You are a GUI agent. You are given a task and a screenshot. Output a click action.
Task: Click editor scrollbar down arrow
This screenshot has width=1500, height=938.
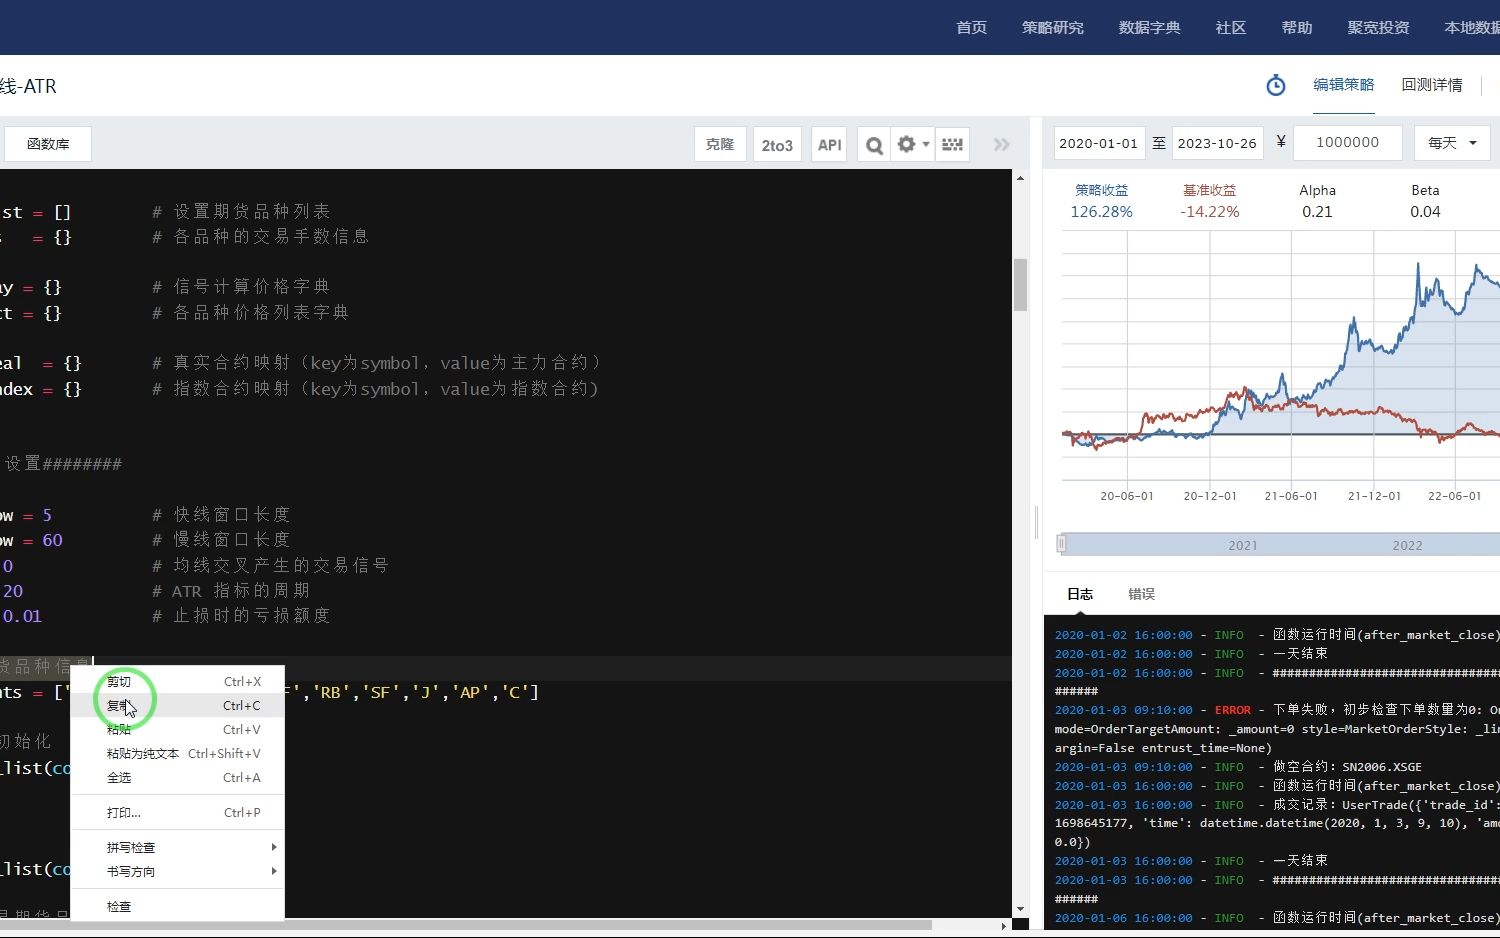[x=1020, y=909]
